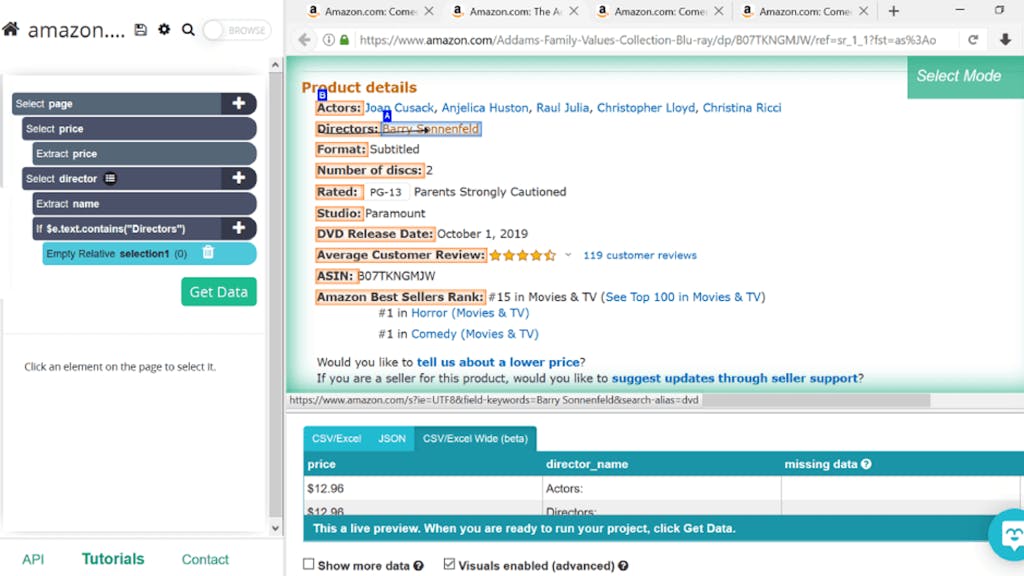Click the secure lock icon

(x=344, y=40)
